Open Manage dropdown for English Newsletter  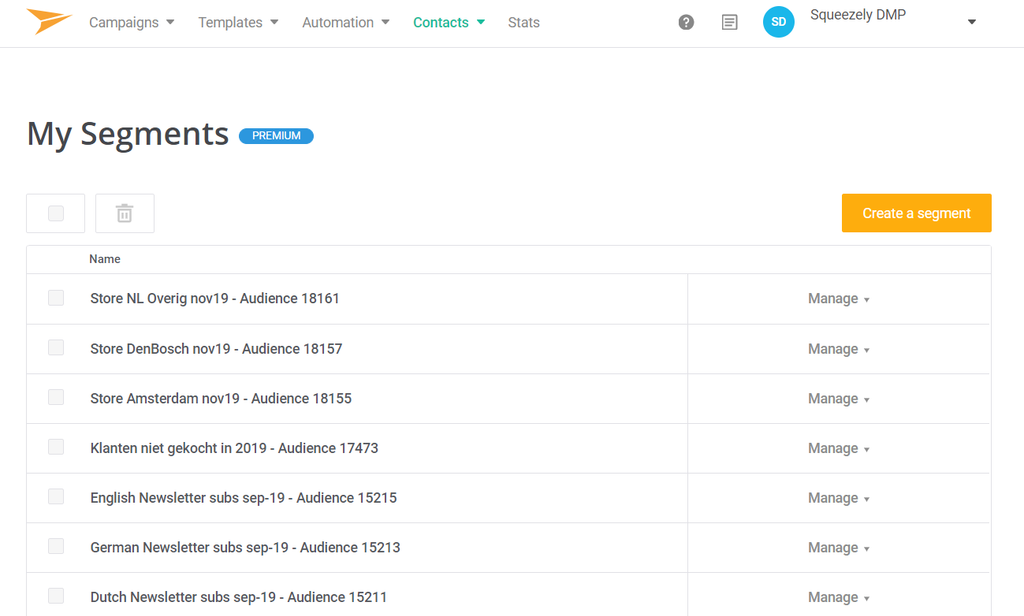(839, 498)
